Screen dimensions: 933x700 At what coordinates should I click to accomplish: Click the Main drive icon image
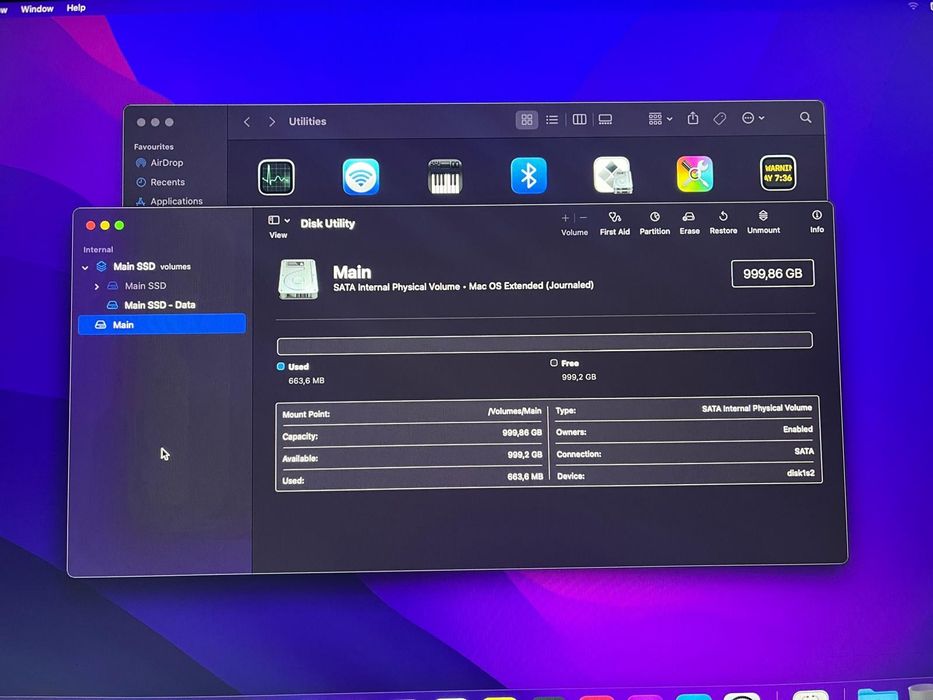(x=298, y=279)
